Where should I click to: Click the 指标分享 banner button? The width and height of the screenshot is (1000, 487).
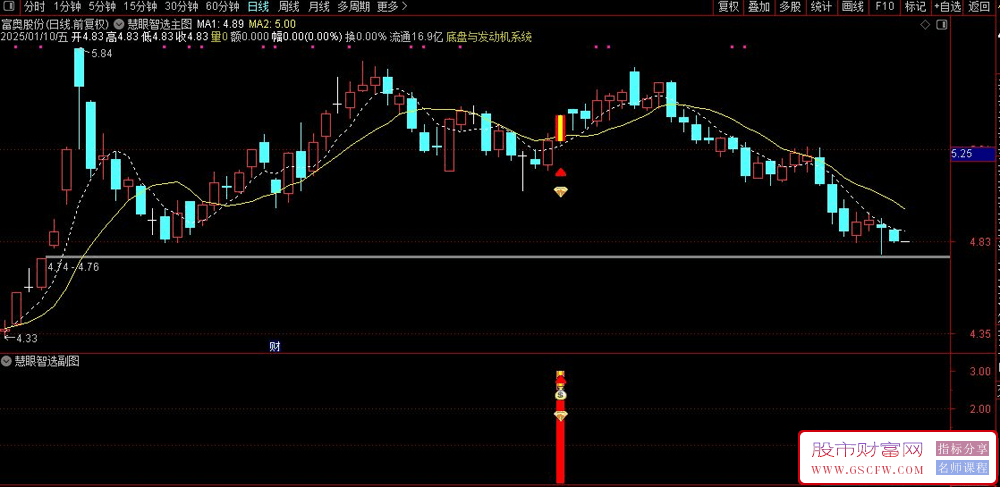tap(962, 449)
